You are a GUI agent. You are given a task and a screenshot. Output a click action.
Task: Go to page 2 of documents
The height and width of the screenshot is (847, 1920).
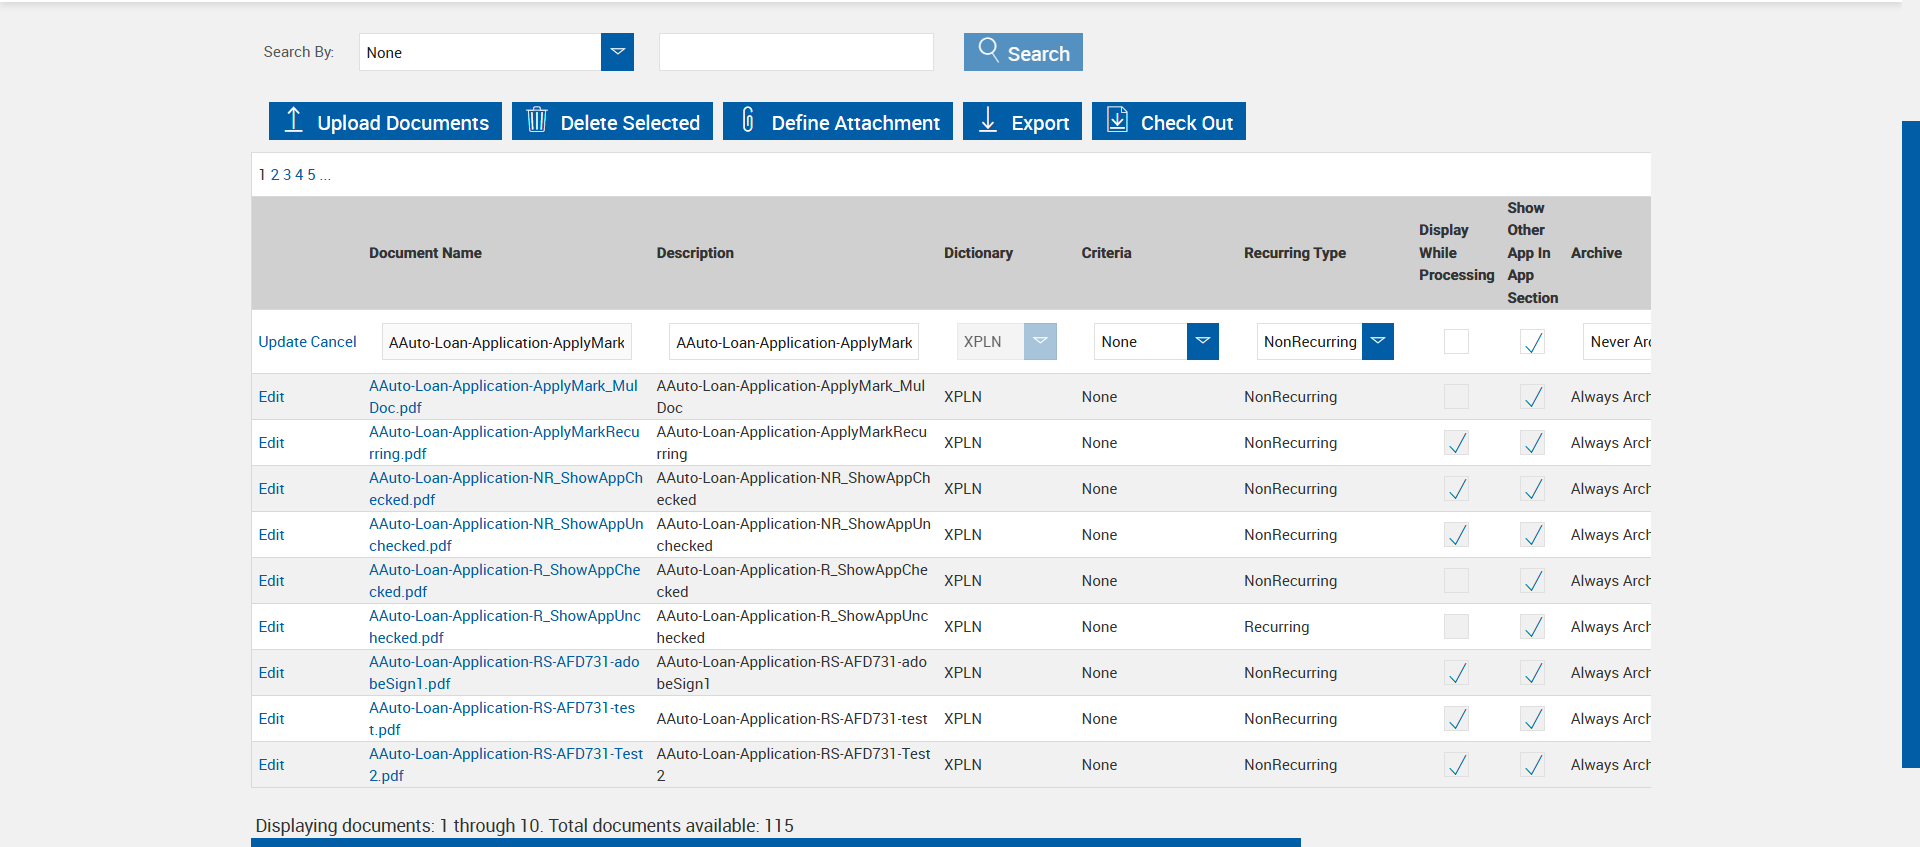pos(275,175)
